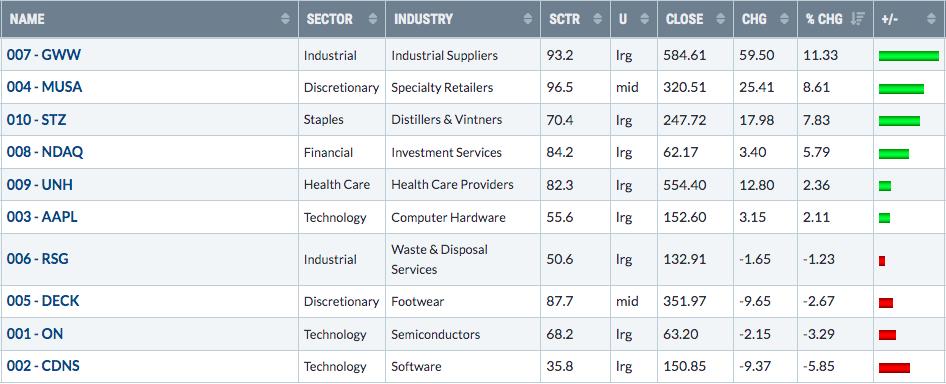Open the 001 - ON symbol link
The height and width of the screenshot is (384, 946).
34,334
